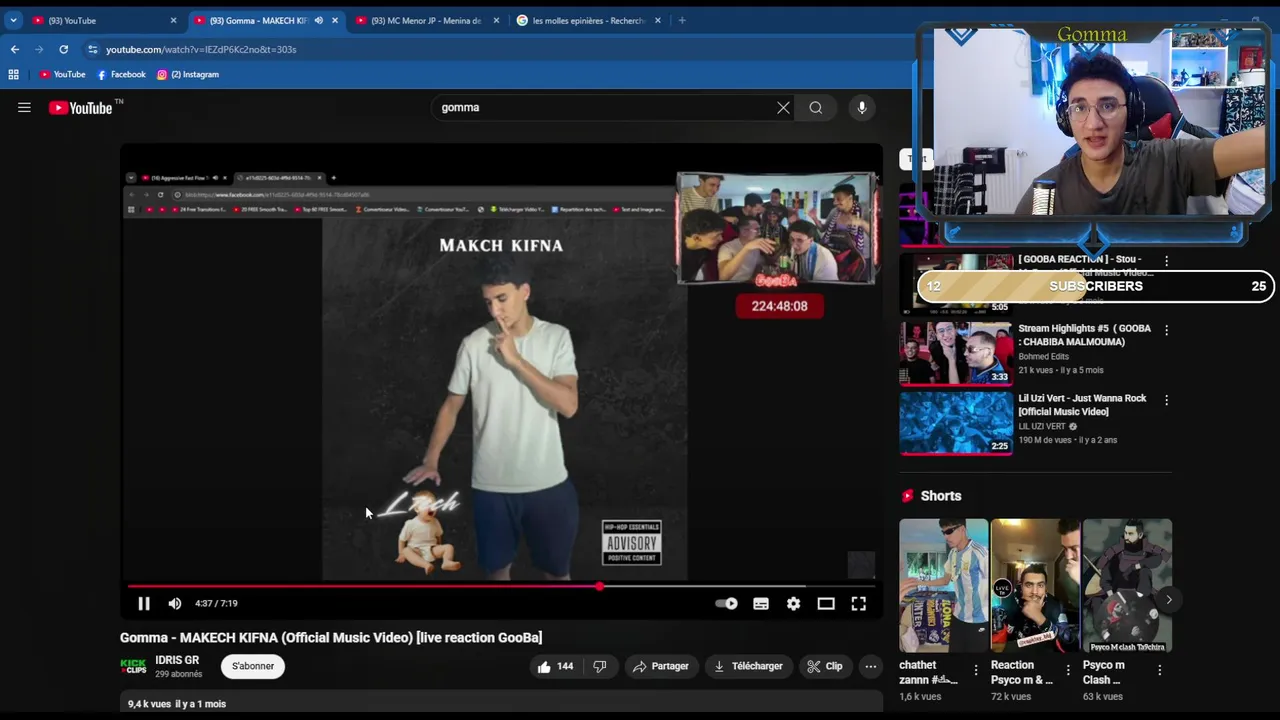Pause the video playback

pyautogui.click(x=144, y=604)
